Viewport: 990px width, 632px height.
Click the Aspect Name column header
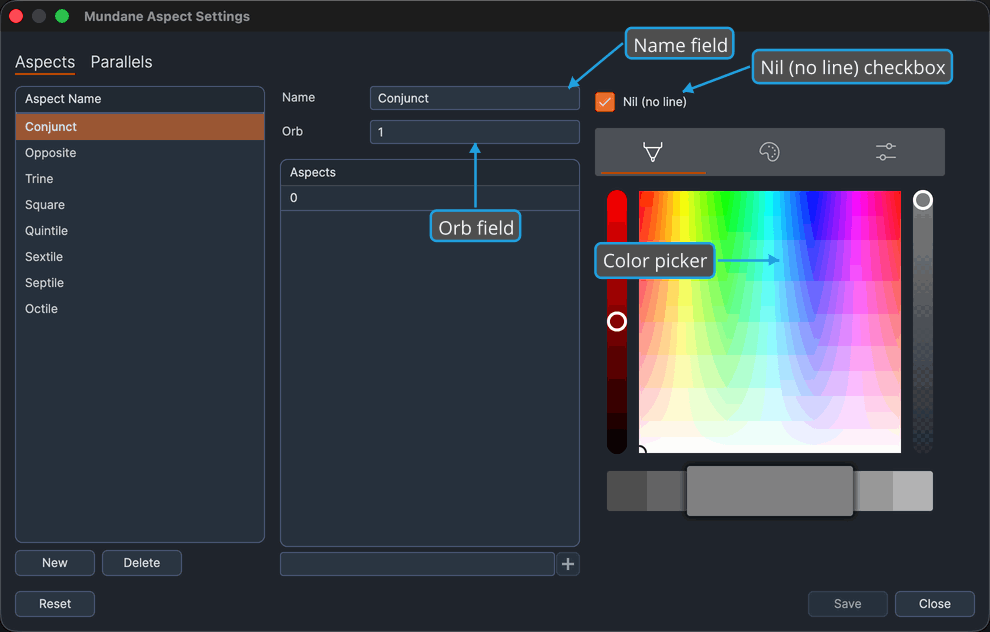(x=140, y=99)
